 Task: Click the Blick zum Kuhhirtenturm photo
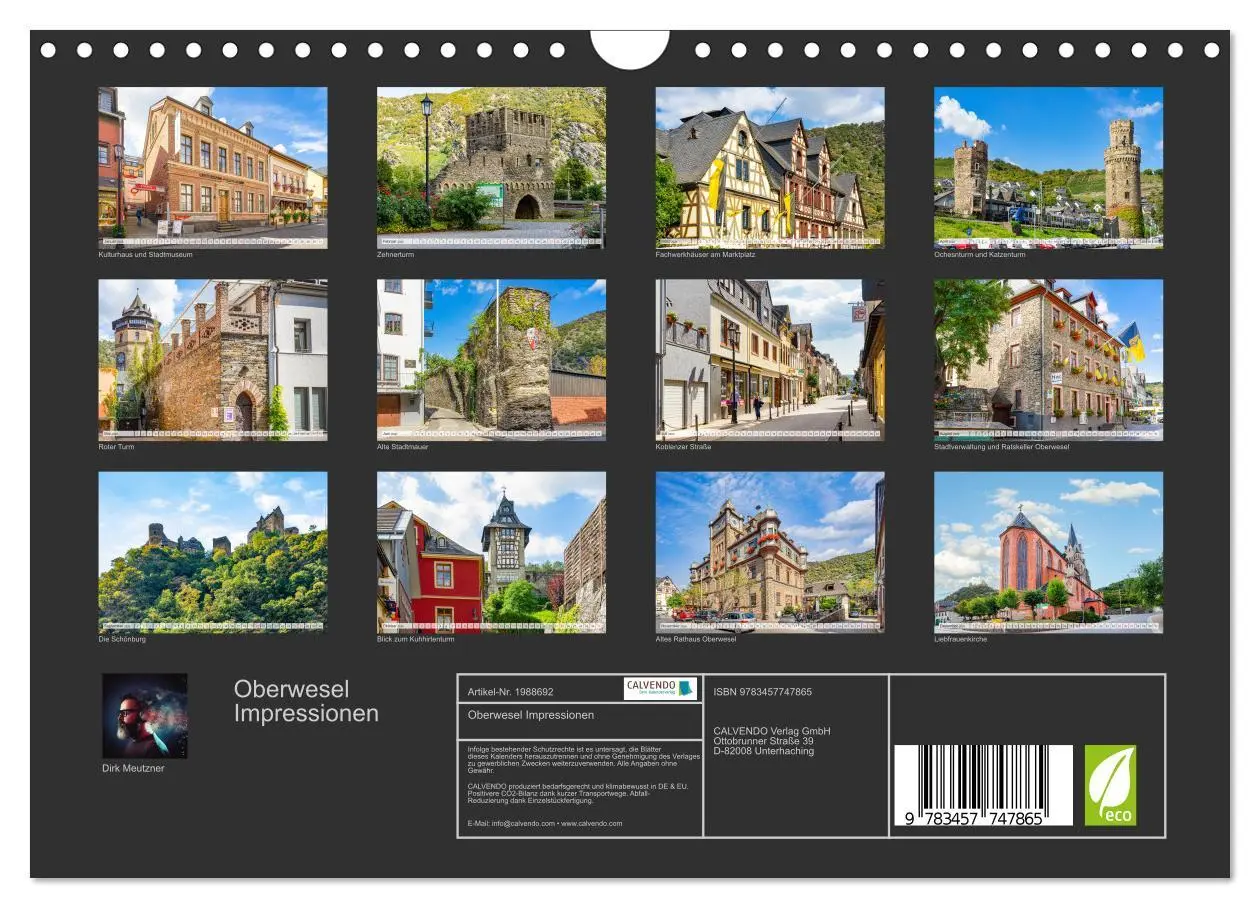[x=491, y=552]
